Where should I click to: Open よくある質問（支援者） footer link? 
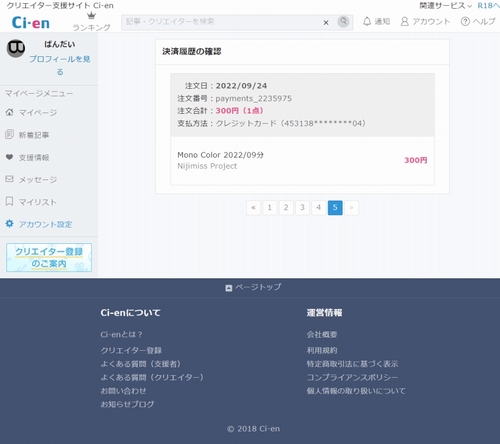point(142,364)
